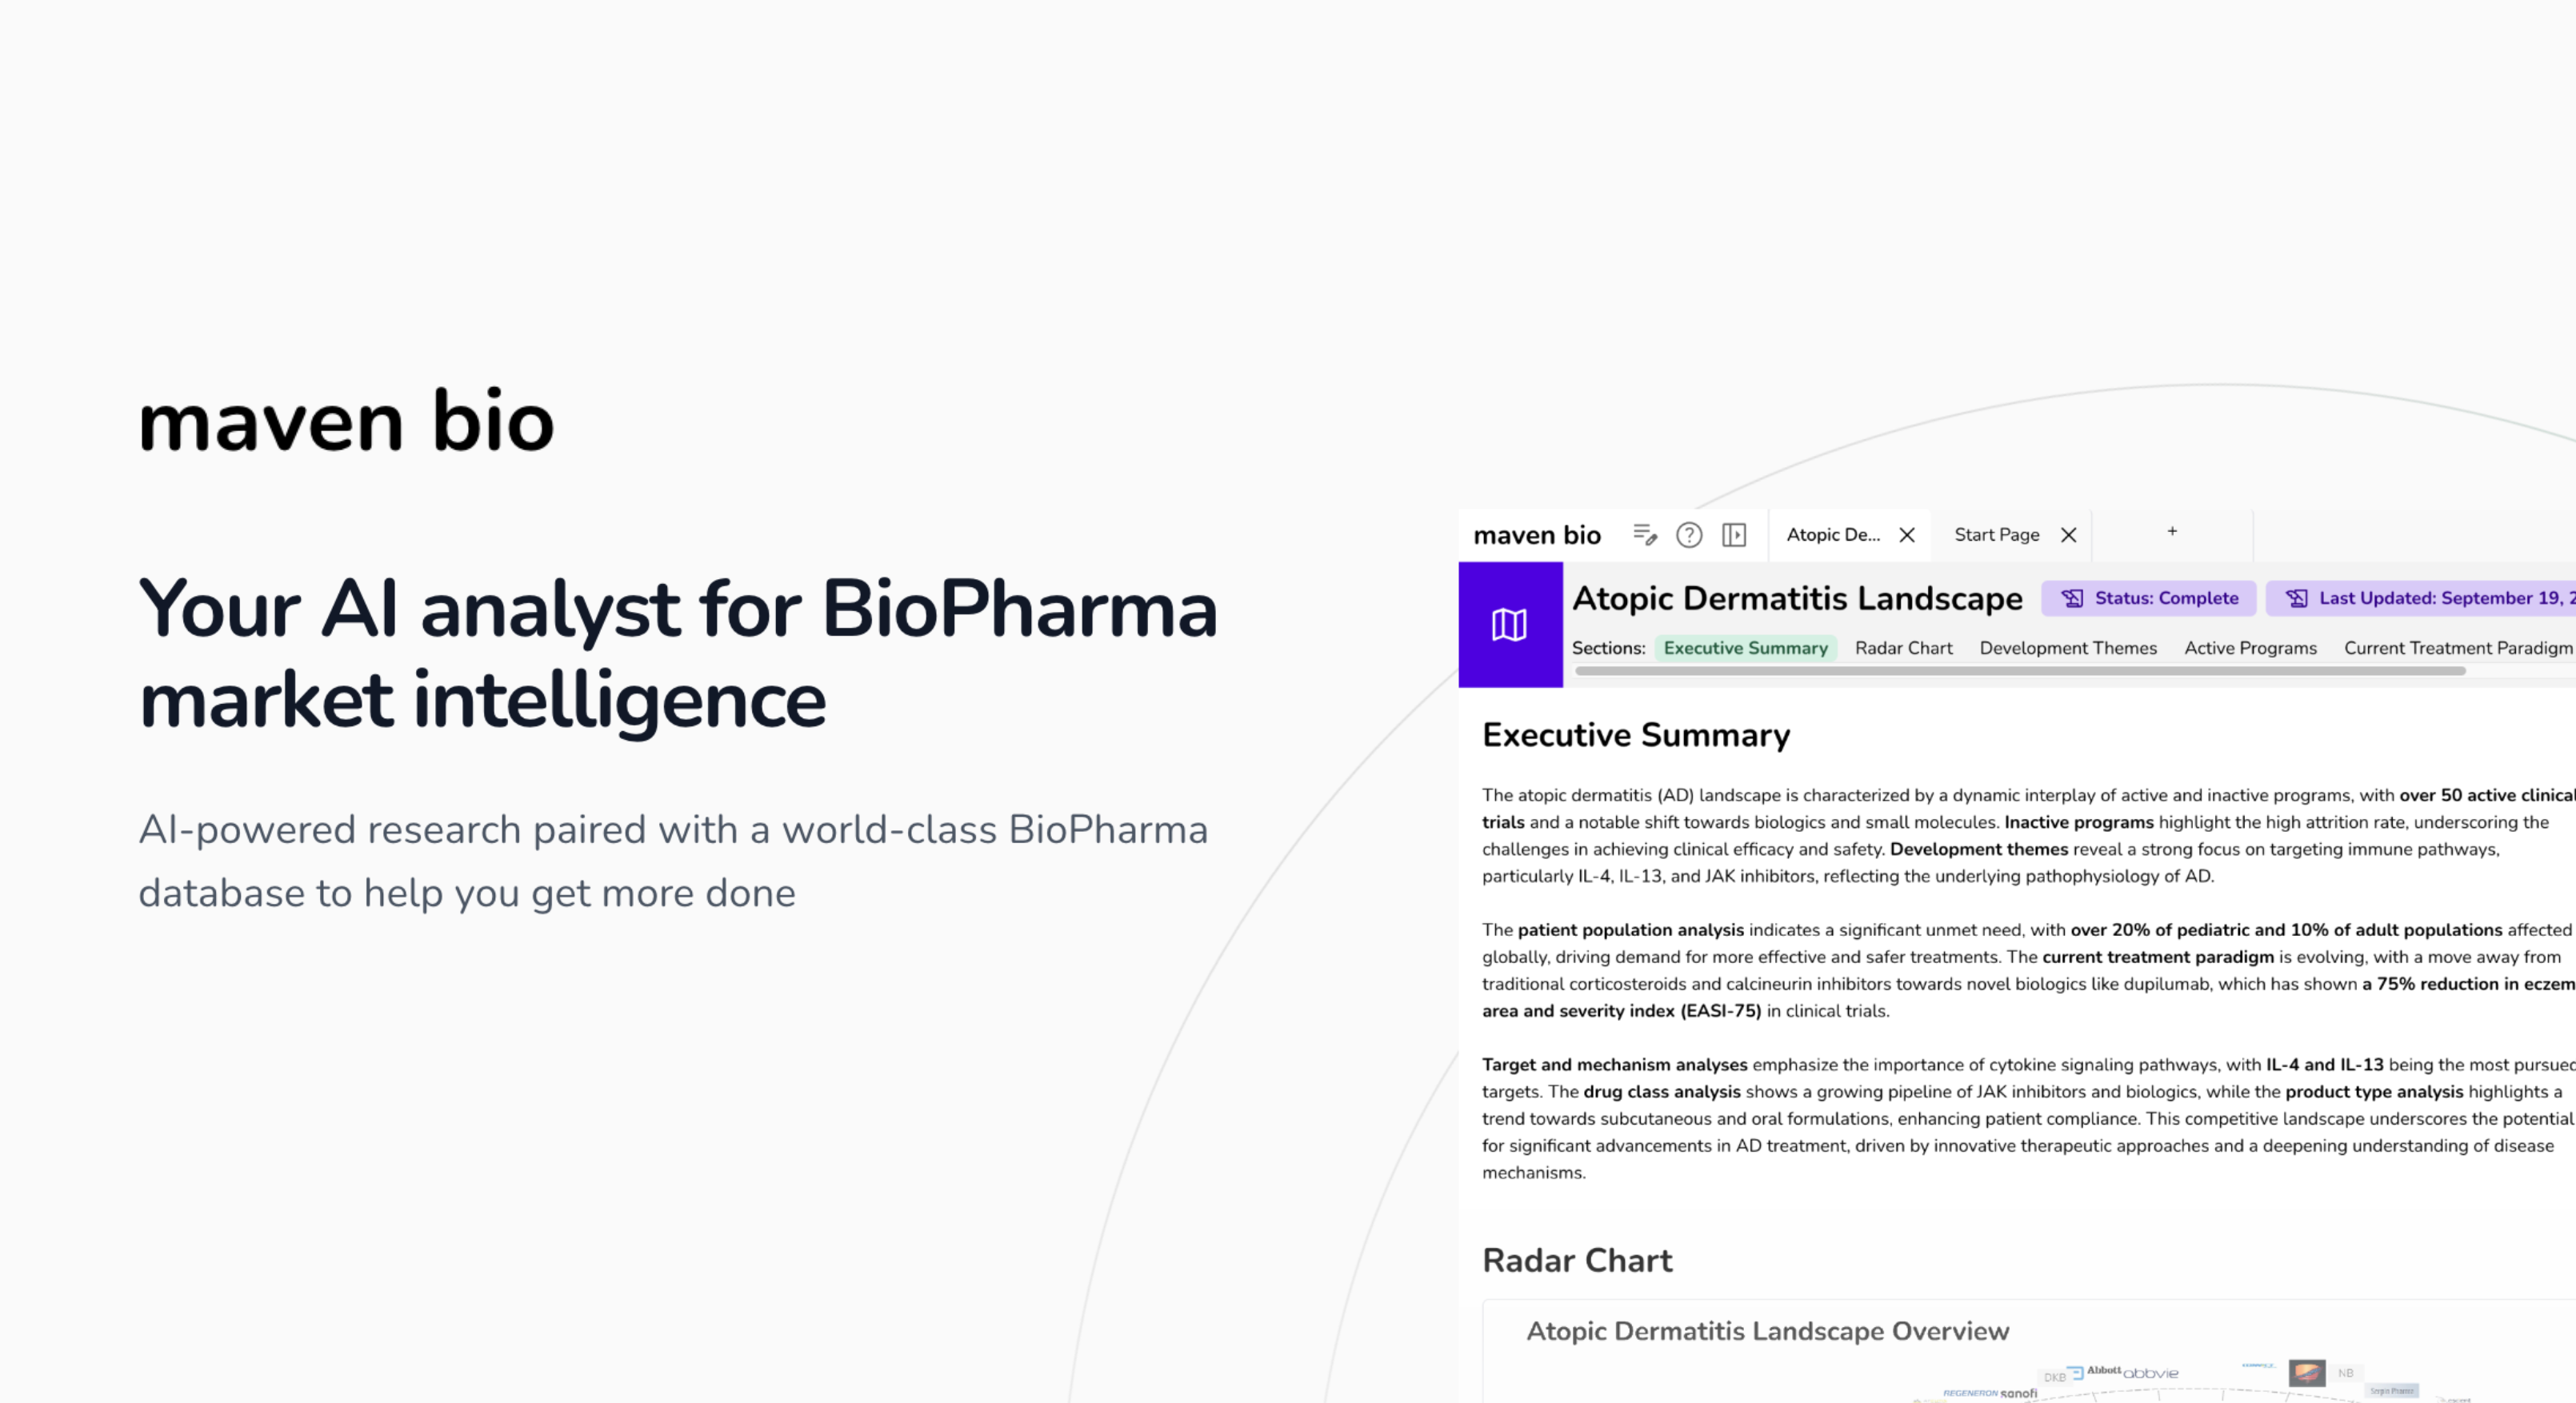
Task: Click the icon in the Last Updated badge
Action: [x=2297, y=598]
